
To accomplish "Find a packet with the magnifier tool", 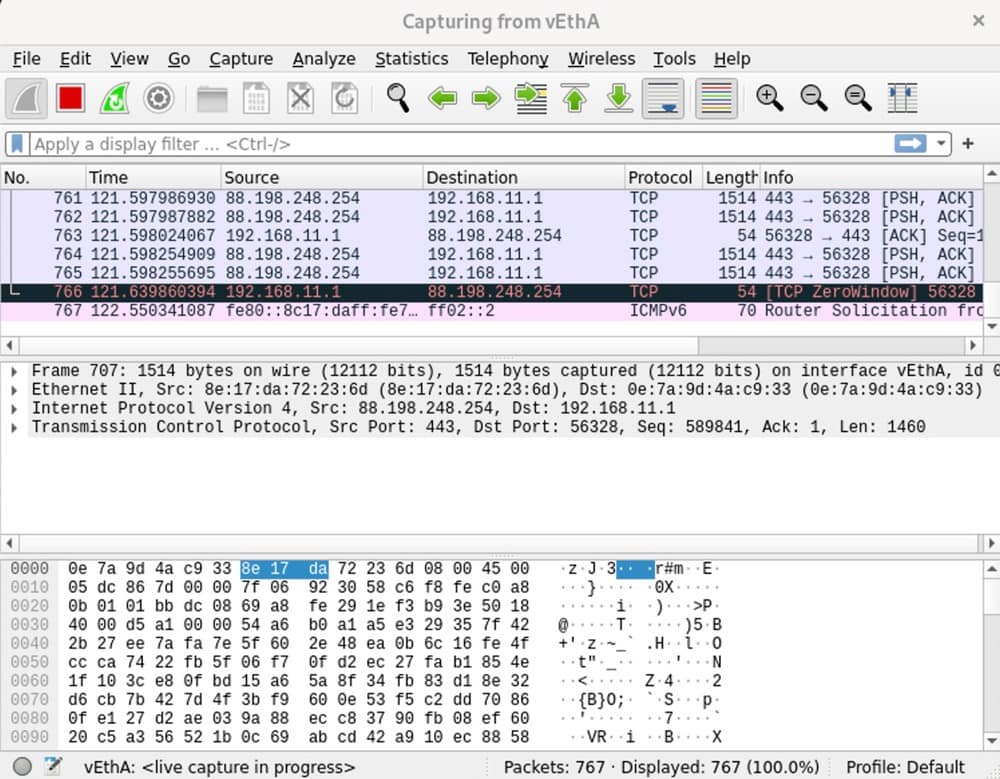I will (x=398, y=98).
